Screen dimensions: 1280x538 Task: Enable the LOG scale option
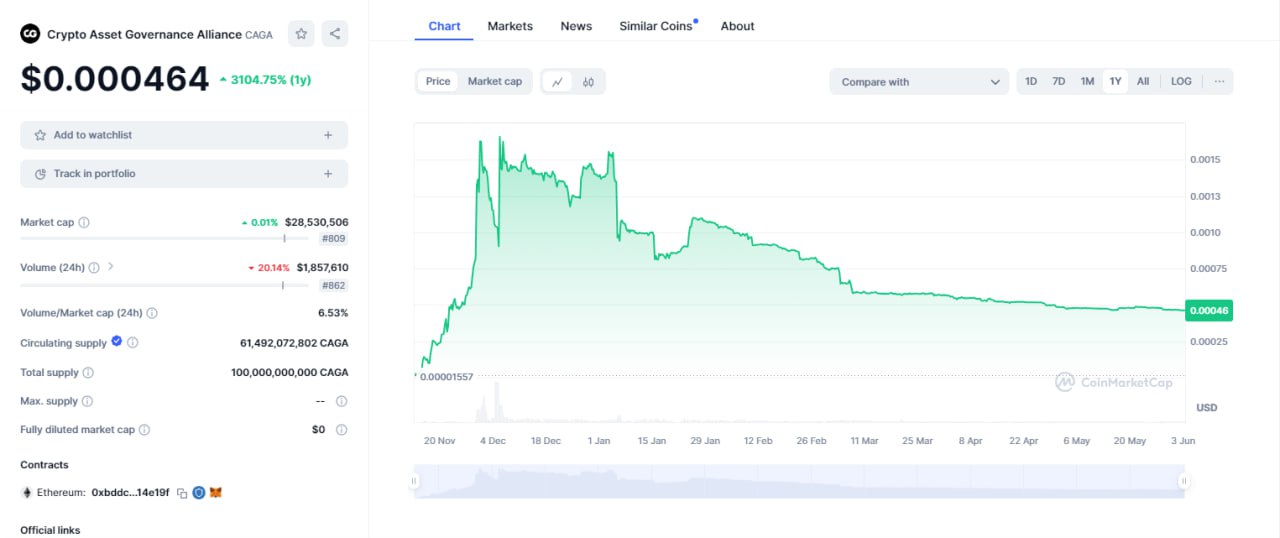click(x=1181, y=82)
